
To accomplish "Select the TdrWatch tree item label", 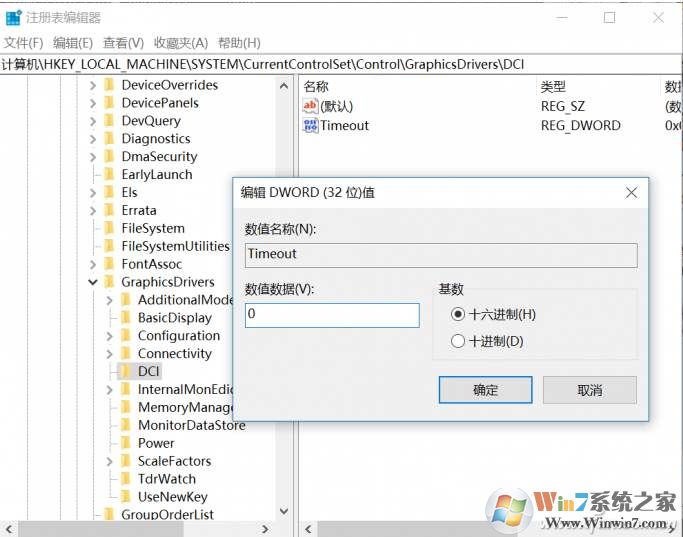I will [167, 479].
